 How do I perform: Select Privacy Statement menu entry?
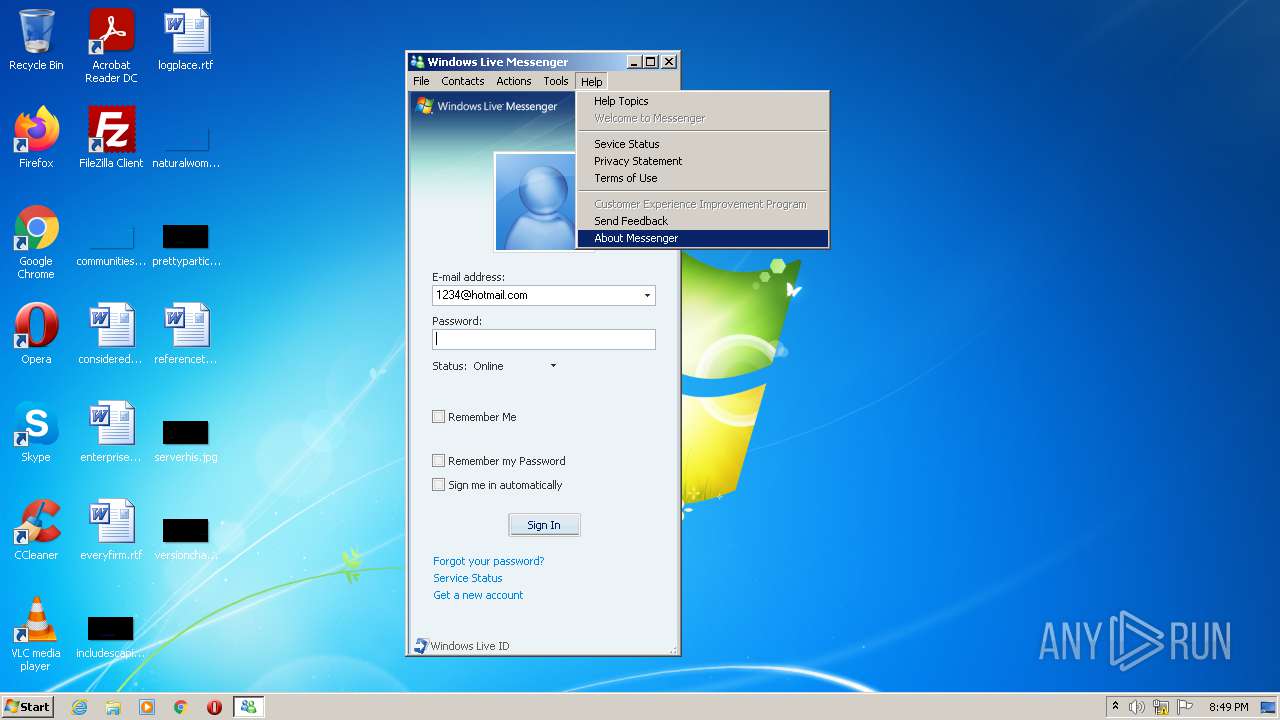tap(703, 161)
